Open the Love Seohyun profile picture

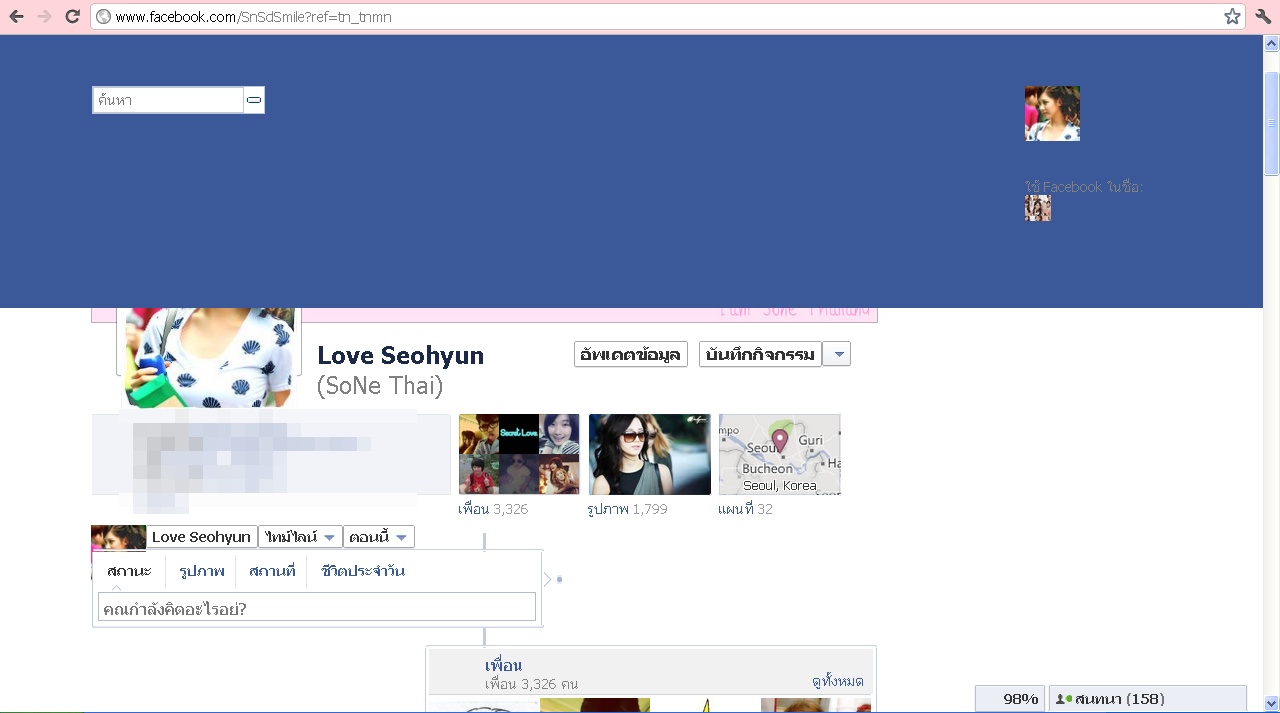[x=209, y=358]
